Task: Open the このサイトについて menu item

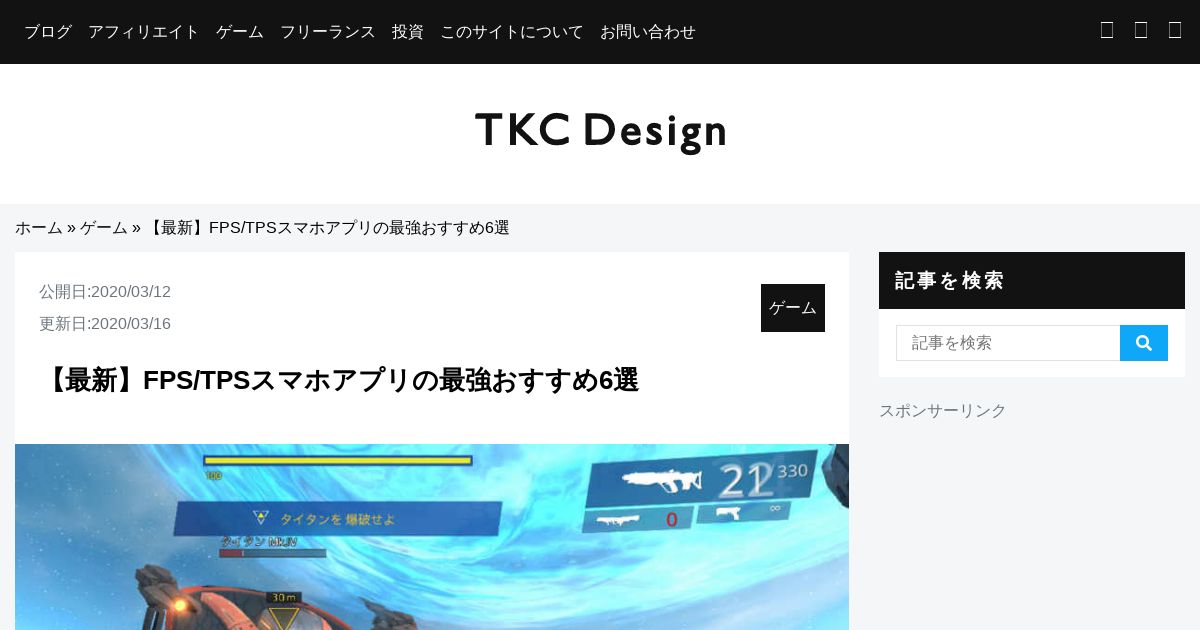Action: point(512,32)
